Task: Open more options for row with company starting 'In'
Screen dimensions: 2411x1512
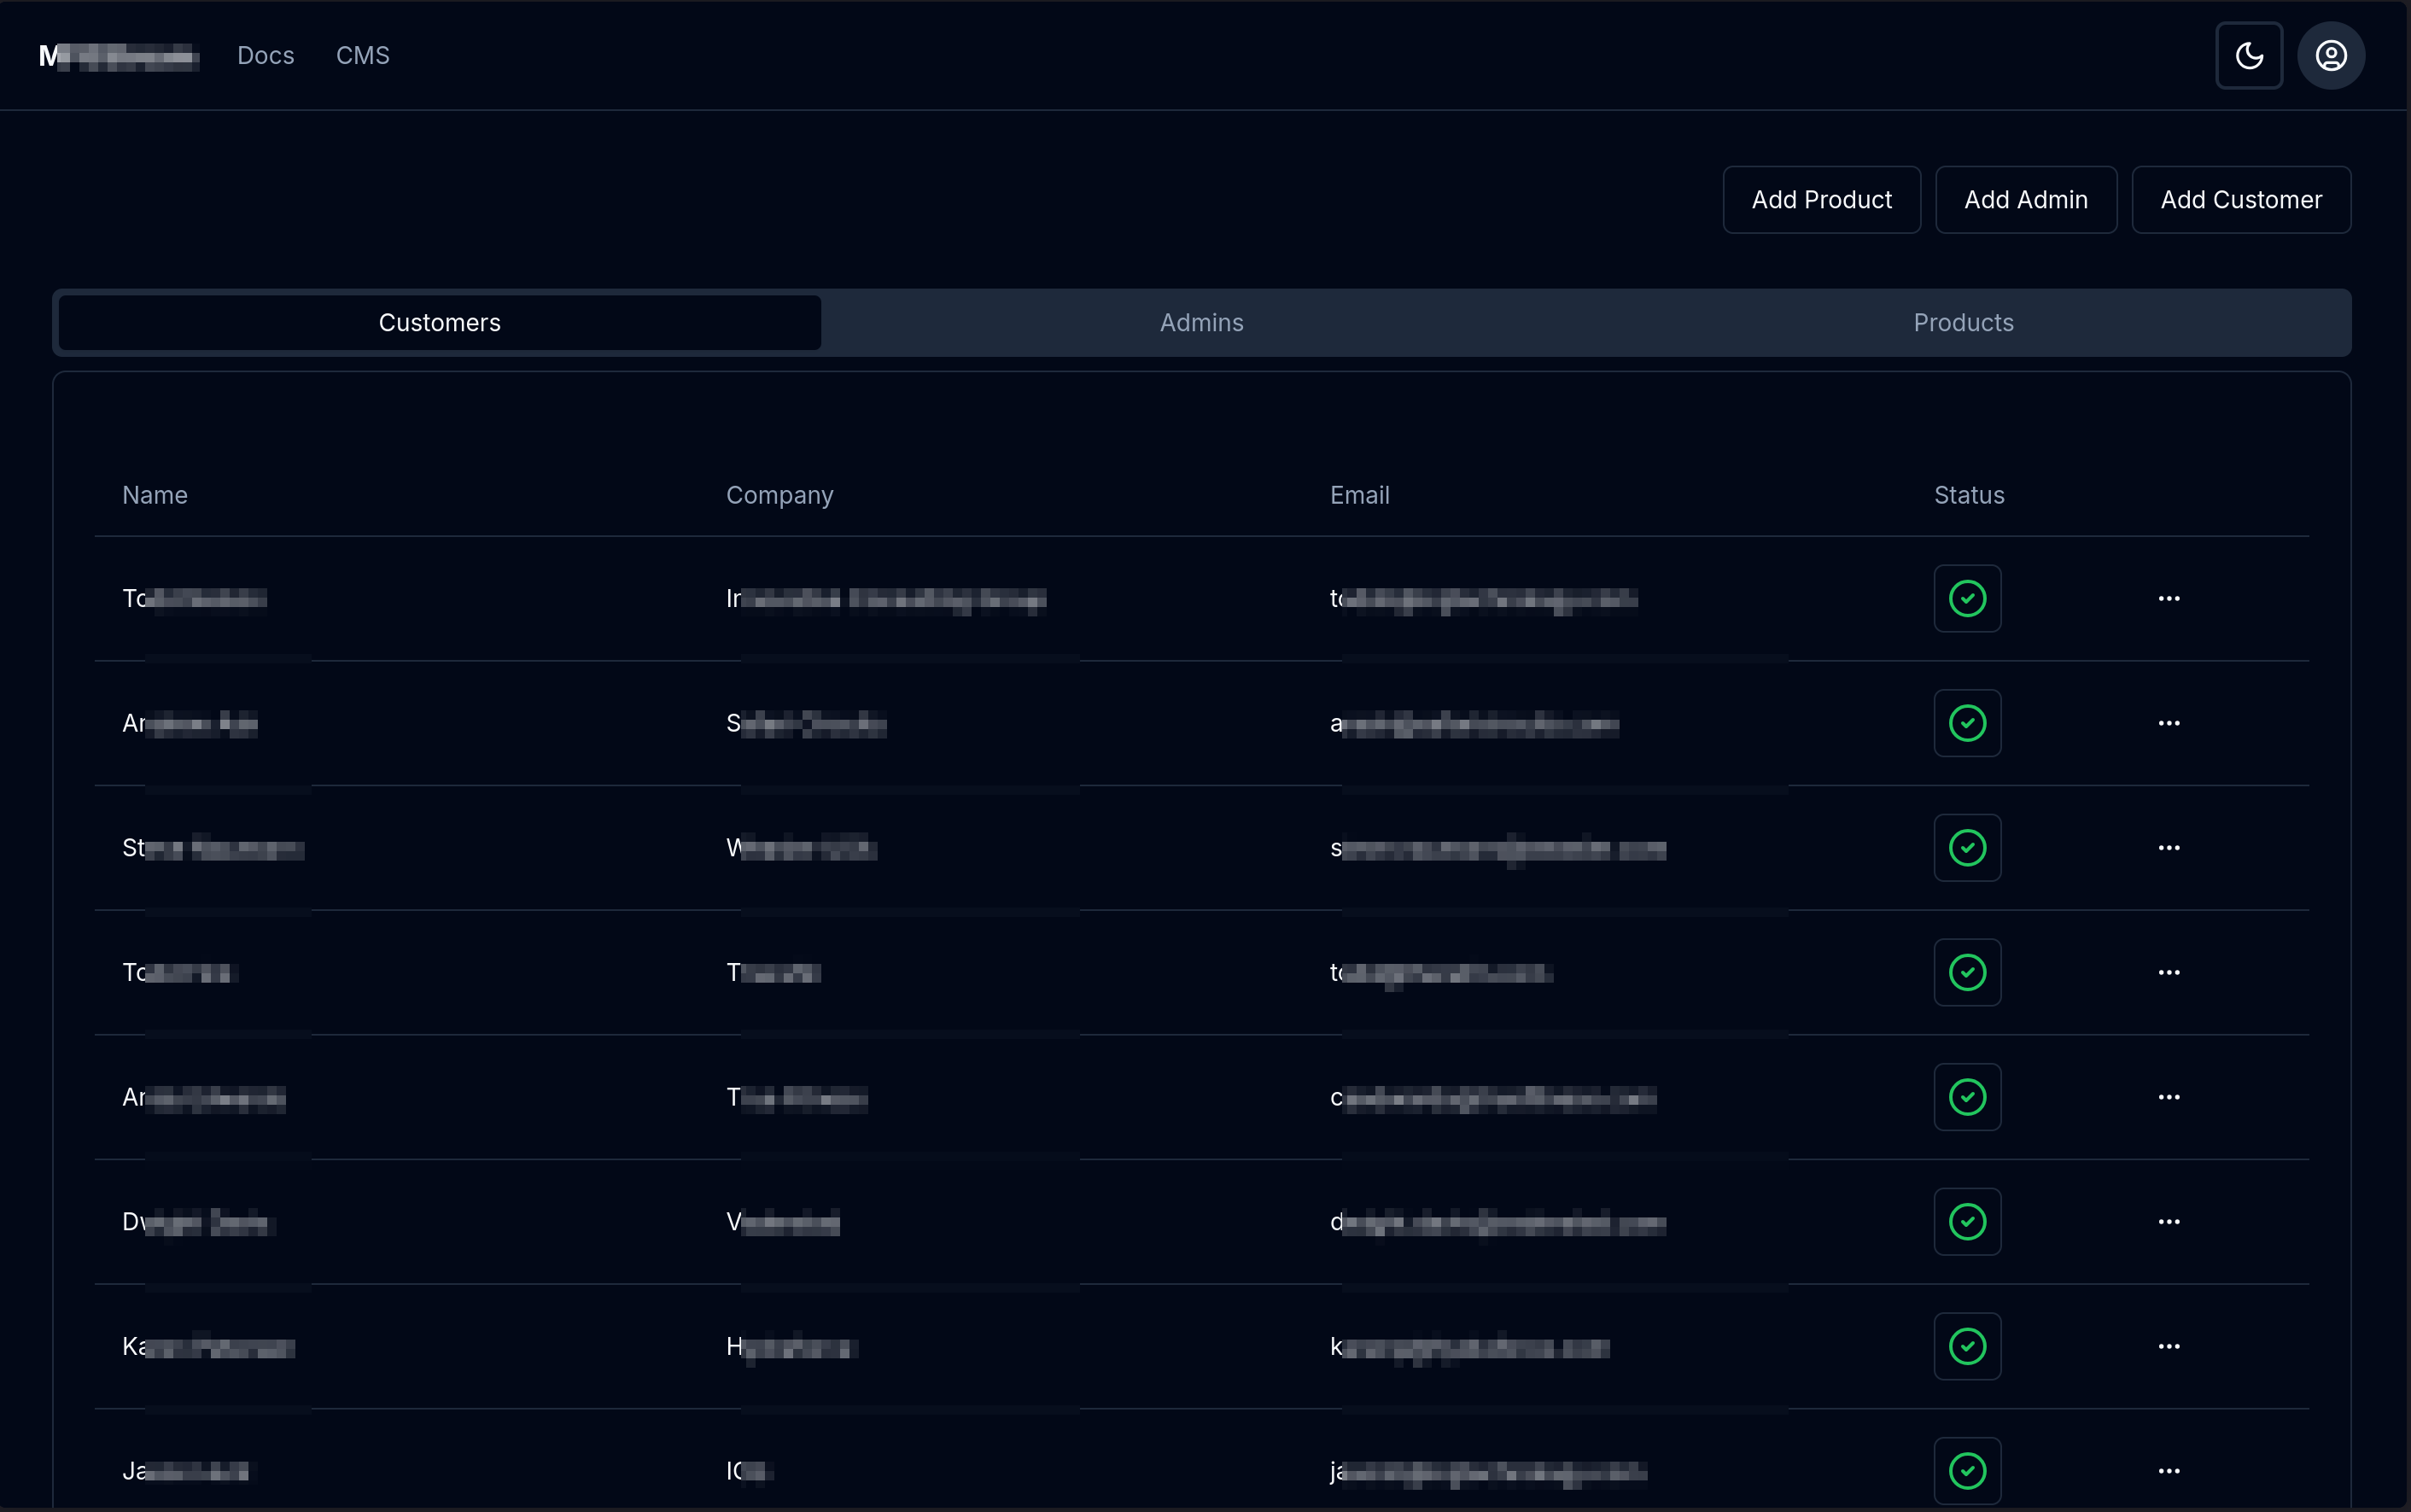Action: click(2169, 599)
